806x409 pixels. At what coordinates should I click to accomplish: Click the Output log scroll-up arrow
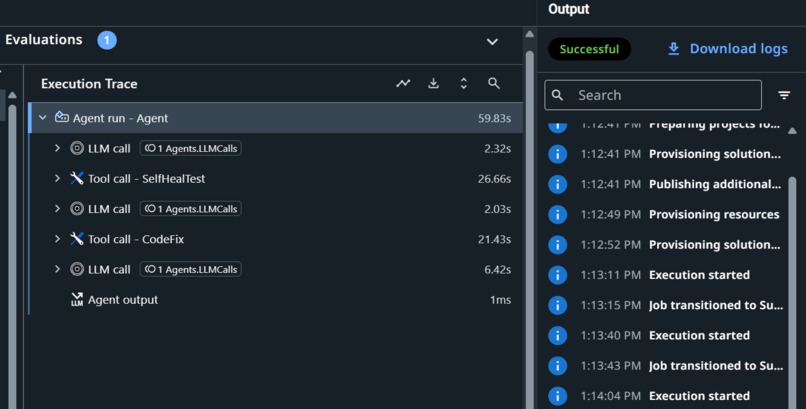coord(793,131)
